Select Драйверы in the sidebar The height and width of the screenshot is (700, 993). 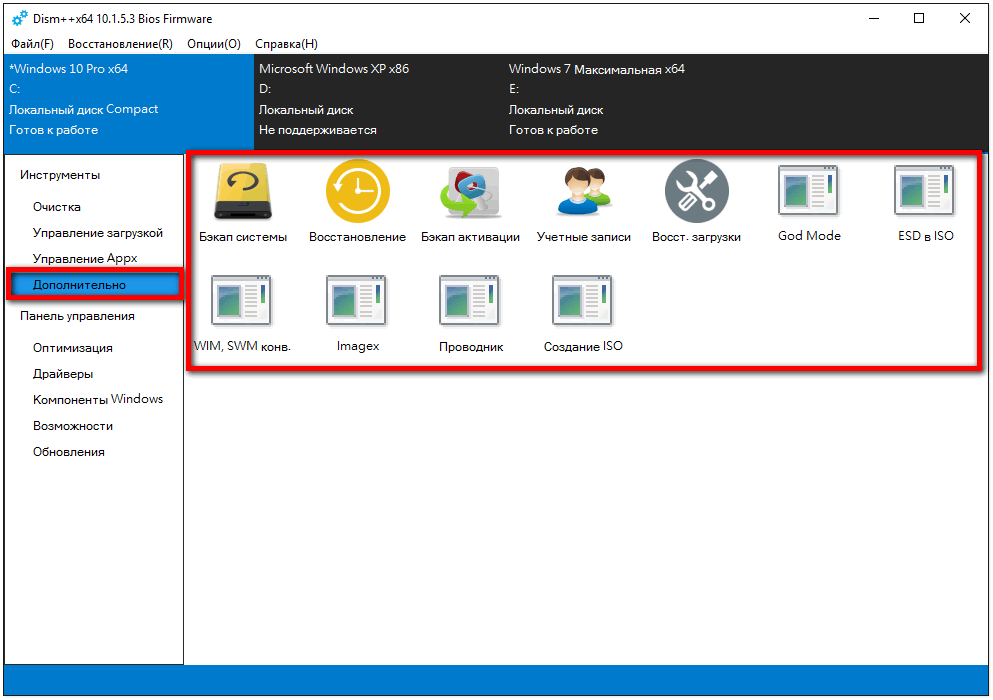click(x=63, y=374)
